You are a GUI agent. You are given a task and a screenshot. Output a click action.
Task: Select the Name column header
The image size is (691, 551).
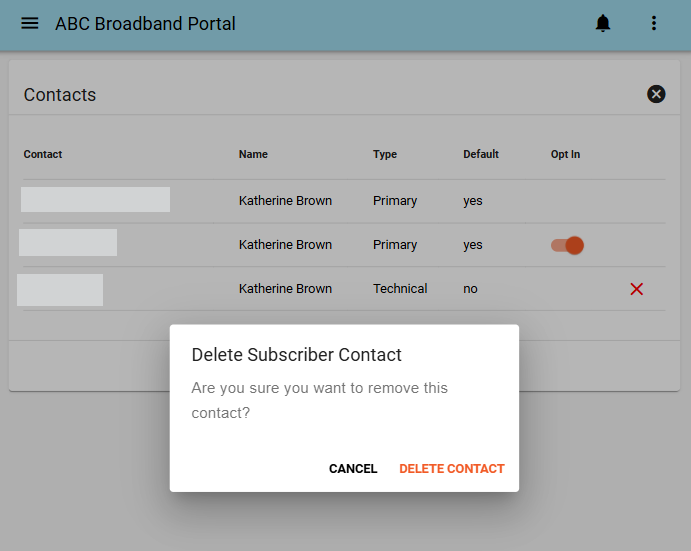253,154
